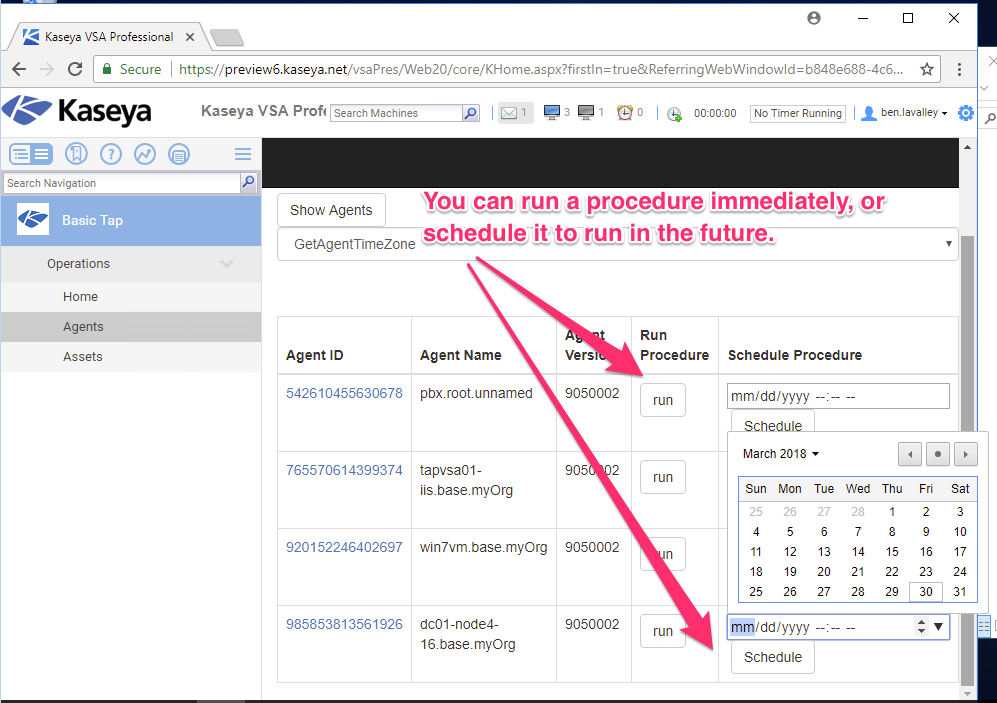Open the settings gear icon
The image size is (997, 703).
(x=966, y=113)
